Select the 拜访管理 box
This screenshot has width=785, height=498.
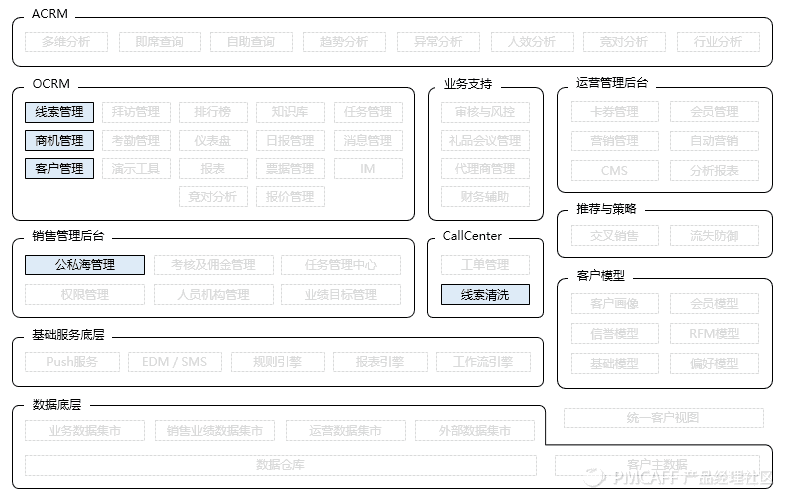[136, 112]
